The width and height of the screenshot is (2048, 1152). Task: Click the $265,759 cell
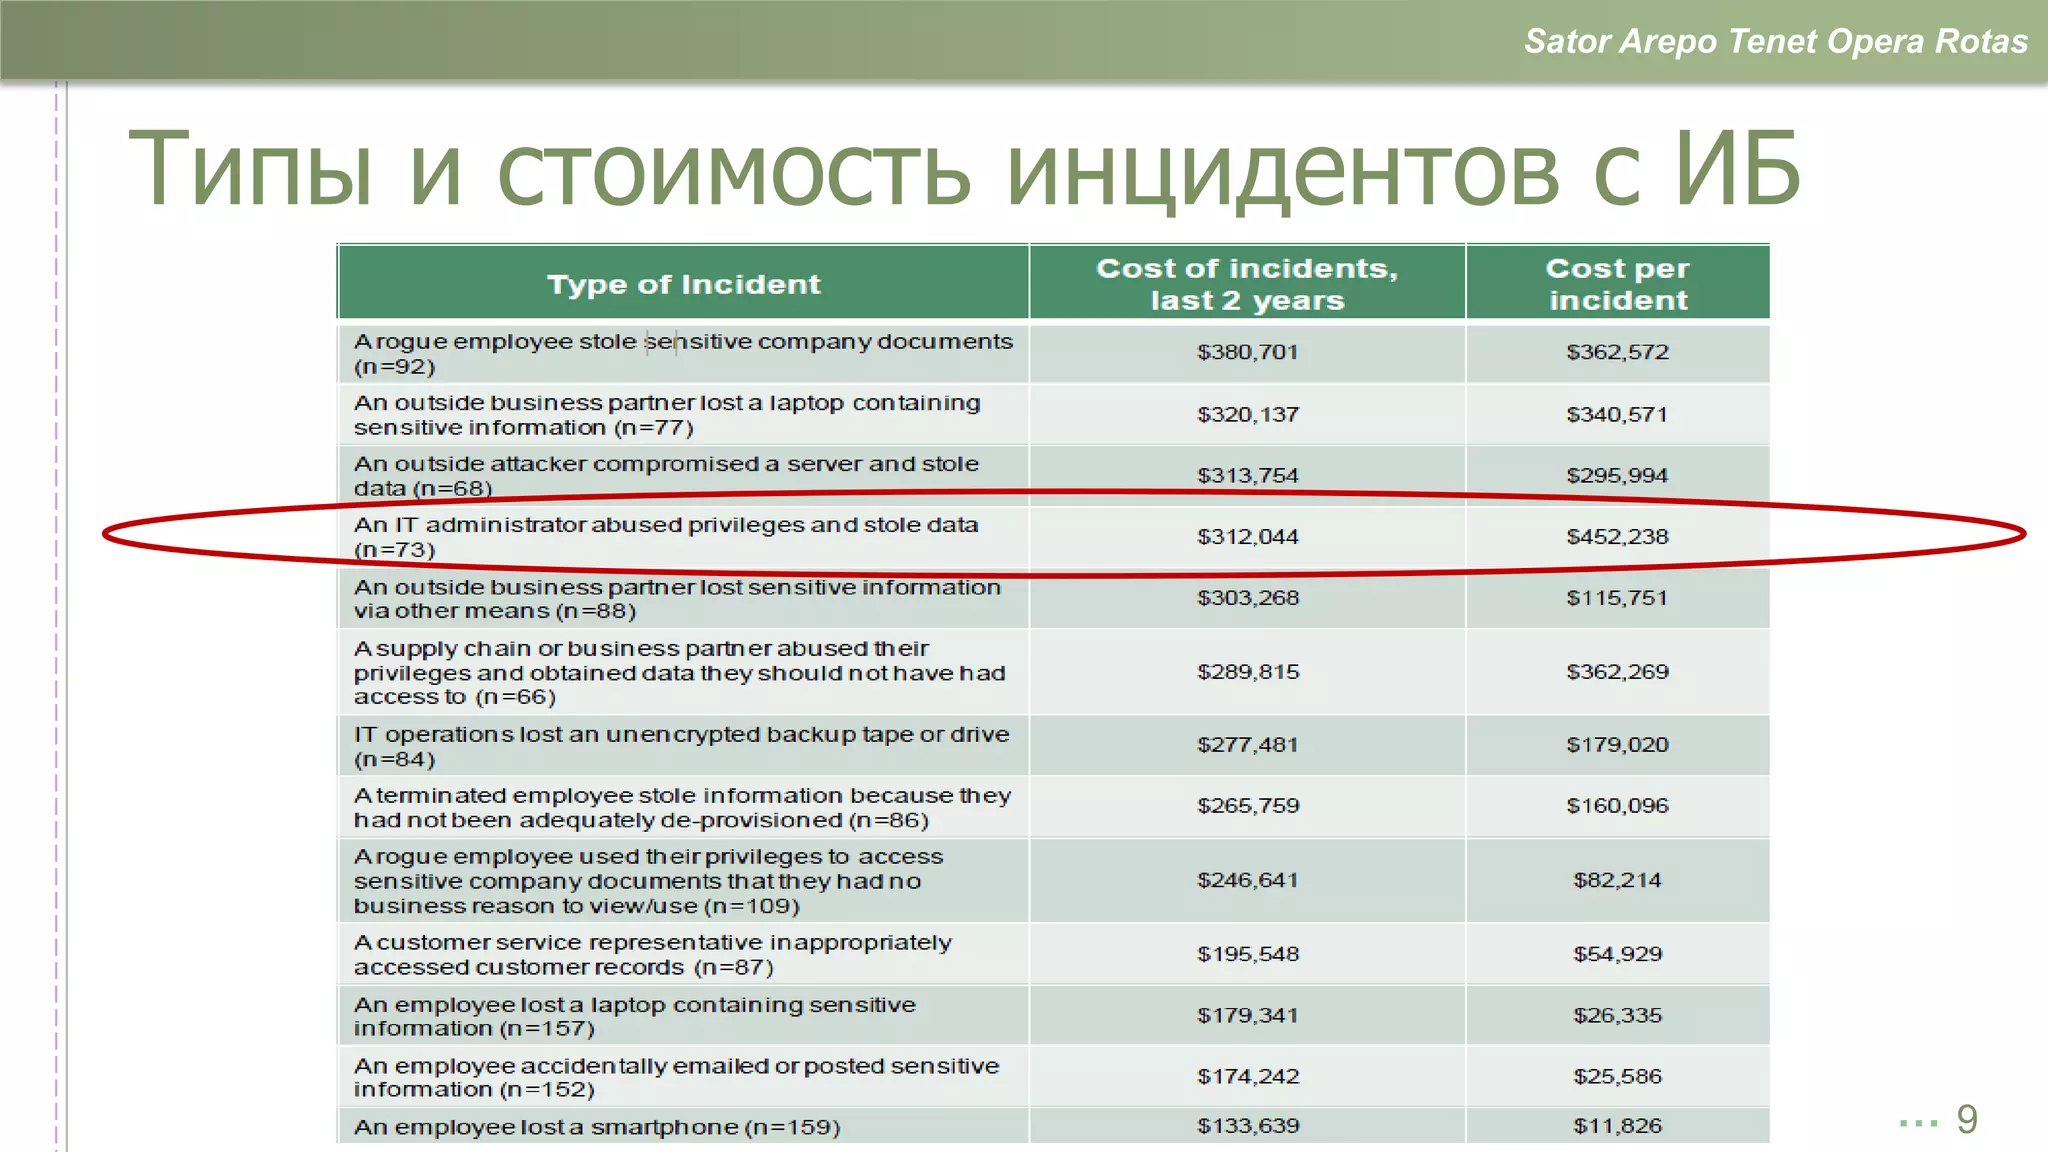[x=1247, y=805]
